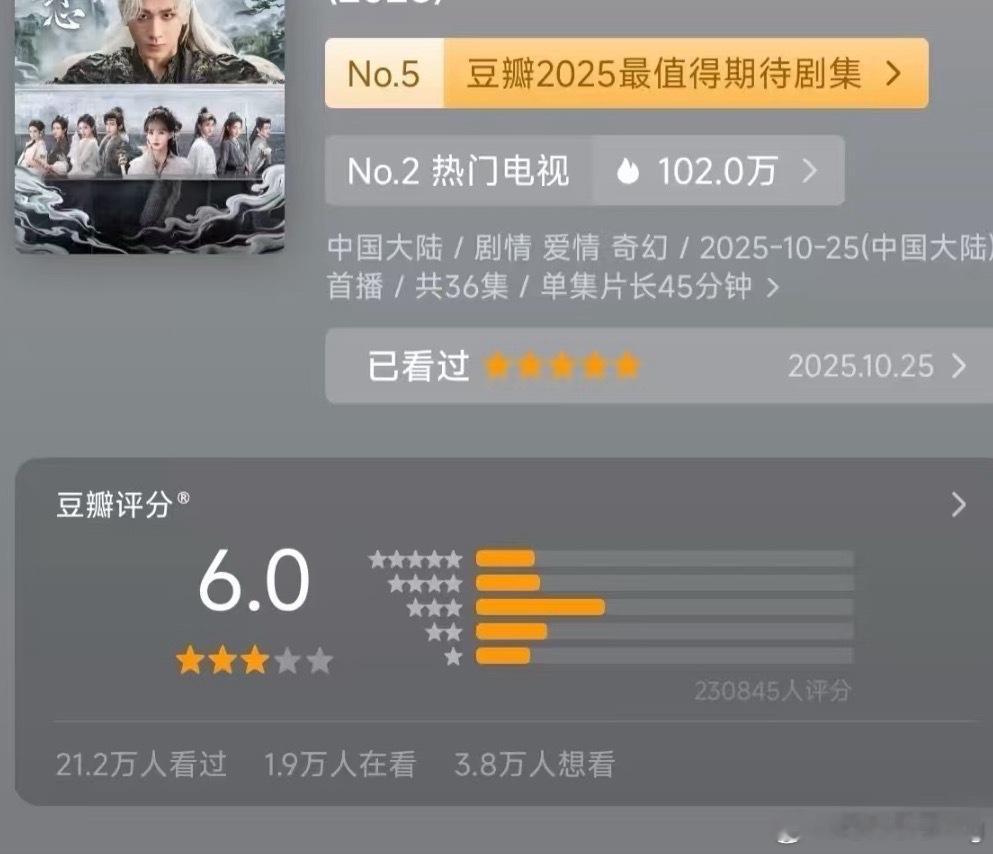This screenshot has width=993, height=854.
Task: Click the flame heat icon beside 102.0万
Action: (x=628, y=170)
